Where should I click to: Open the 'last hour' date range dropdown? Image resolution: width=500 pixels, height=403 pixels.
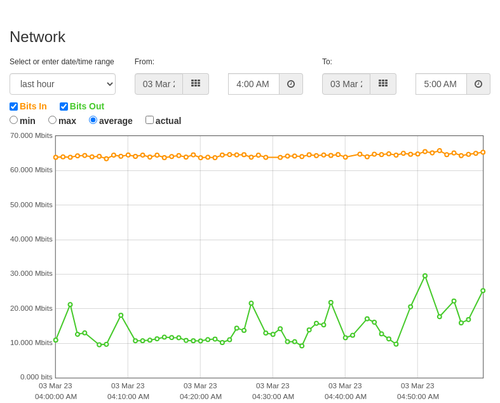coord(63,84)
